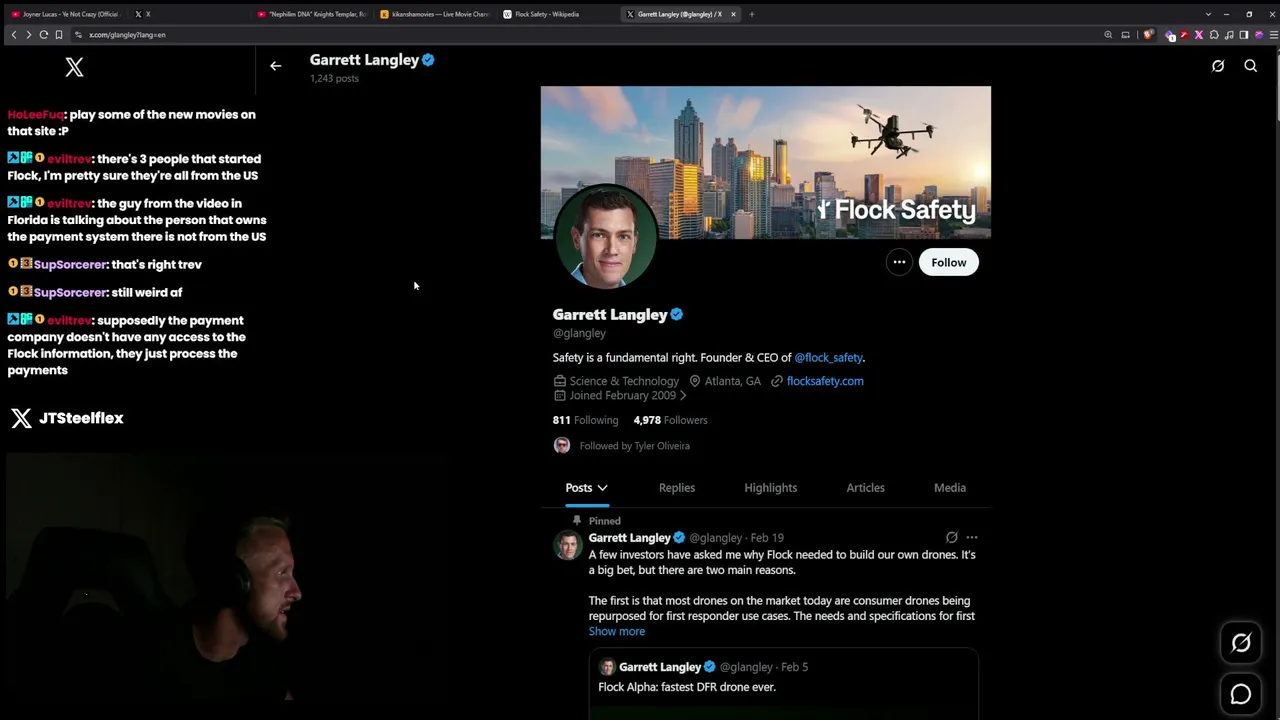View the 4,978 Followers list
1280x720 pixels.
pos(670,420)
